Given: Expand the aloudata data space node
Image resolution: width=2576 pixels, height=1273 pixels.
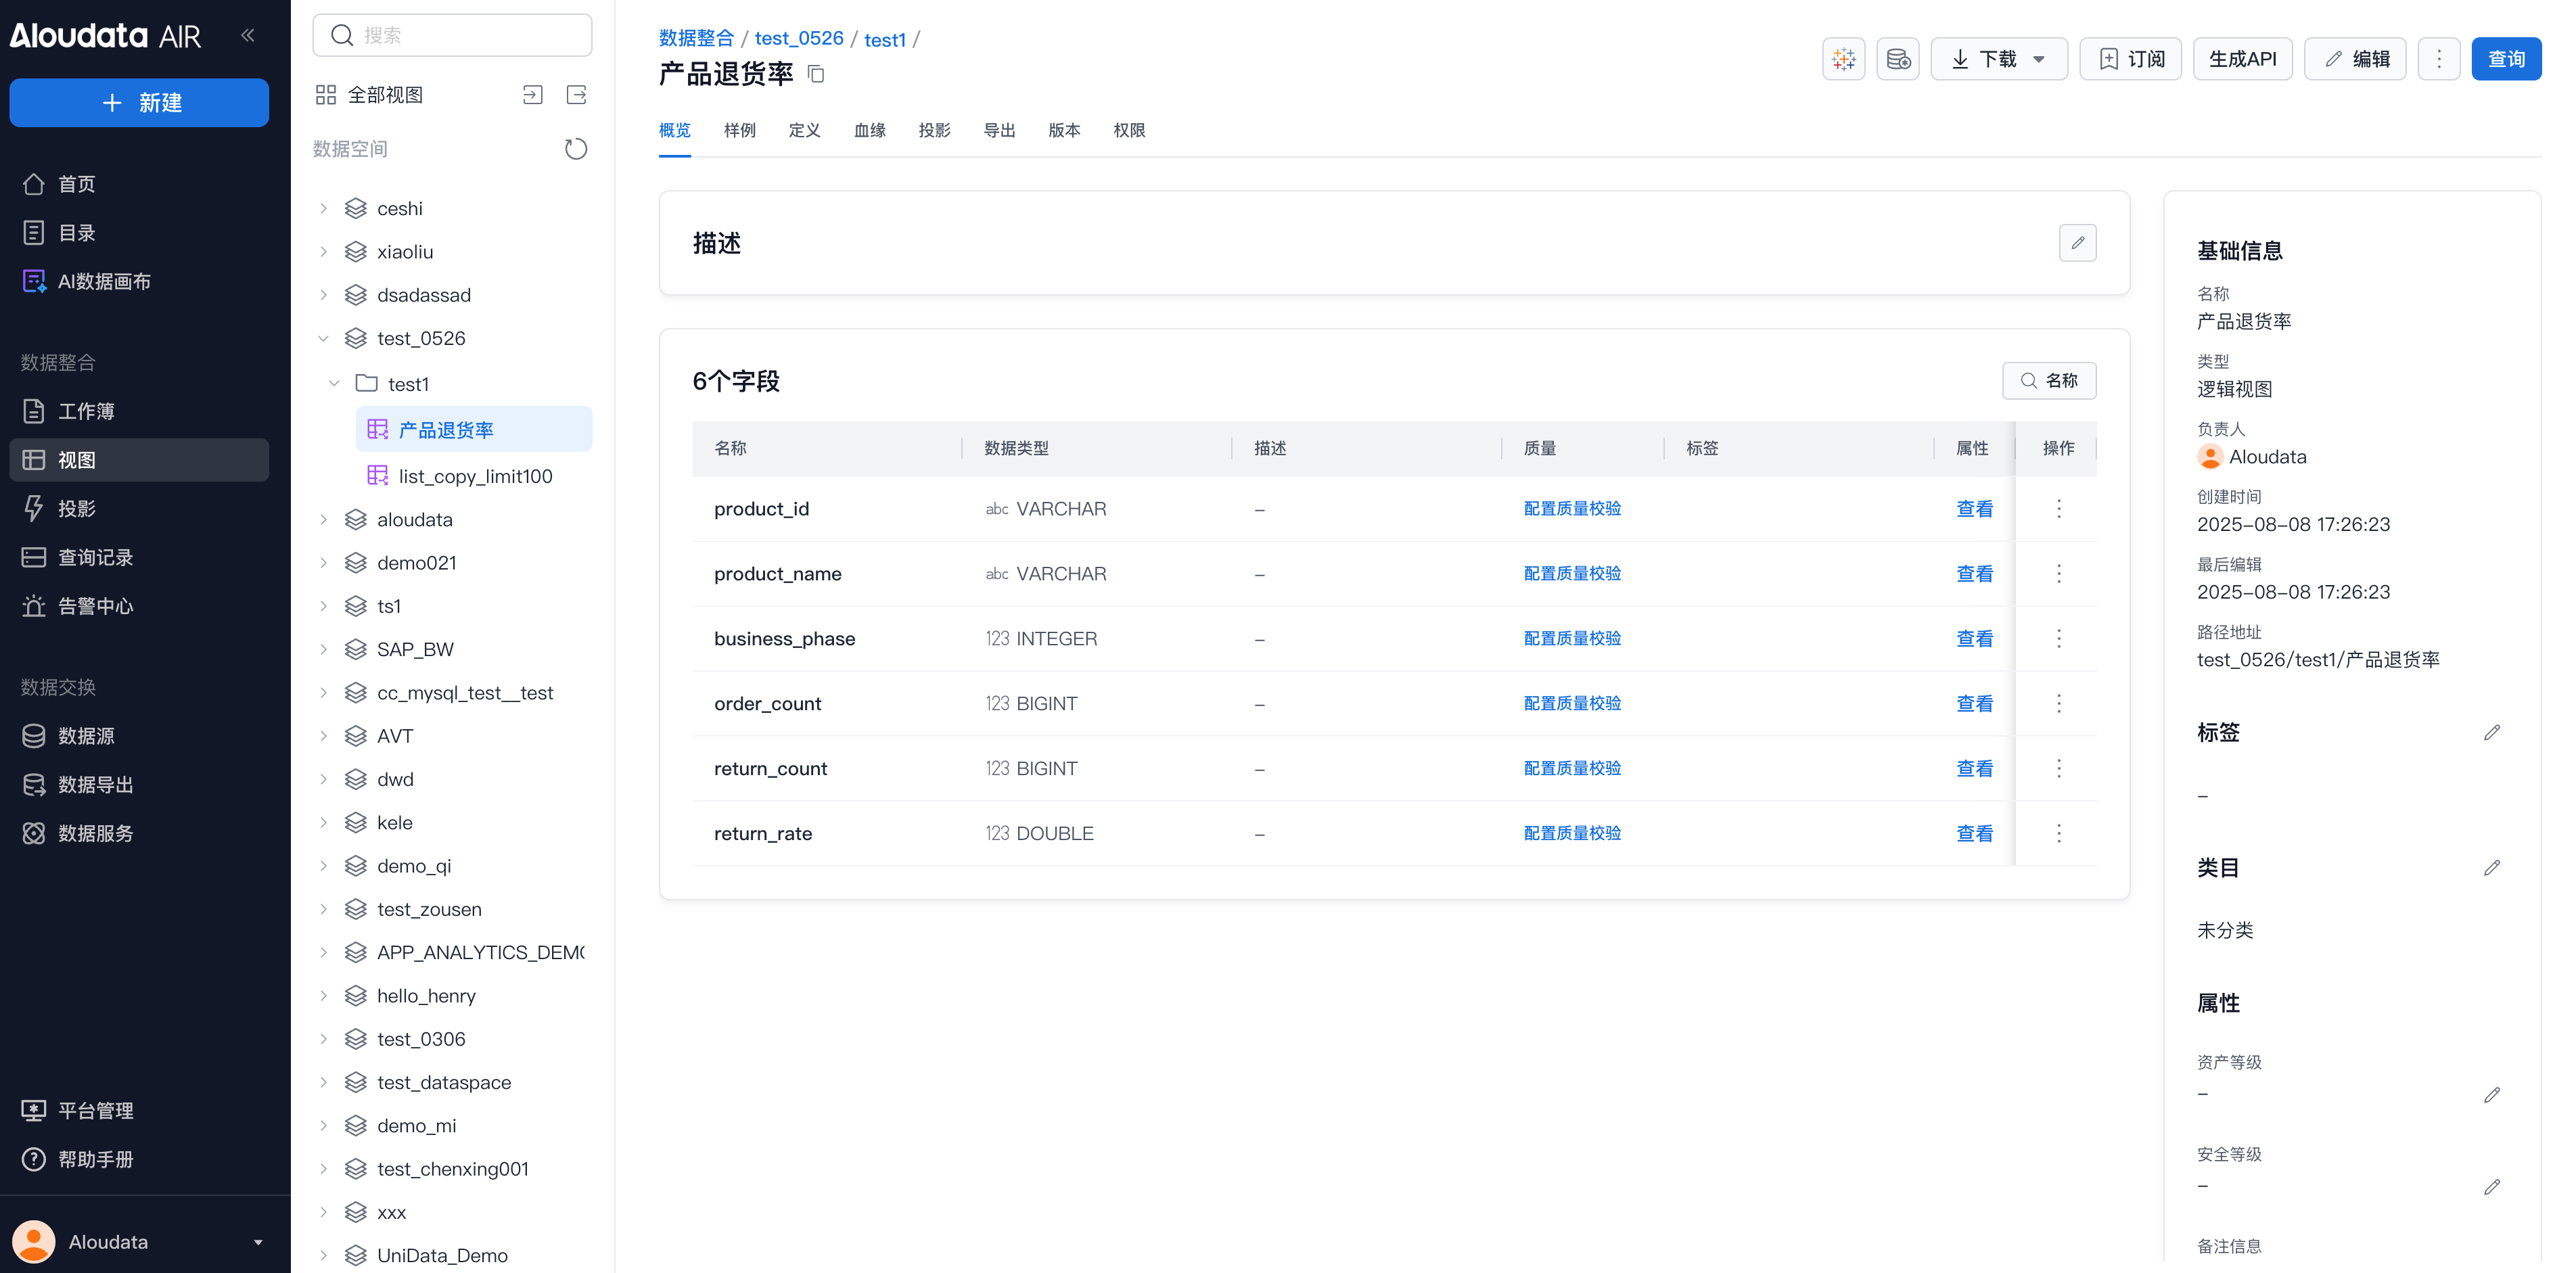Looking at the screenshot, I should tap(323, 520).
